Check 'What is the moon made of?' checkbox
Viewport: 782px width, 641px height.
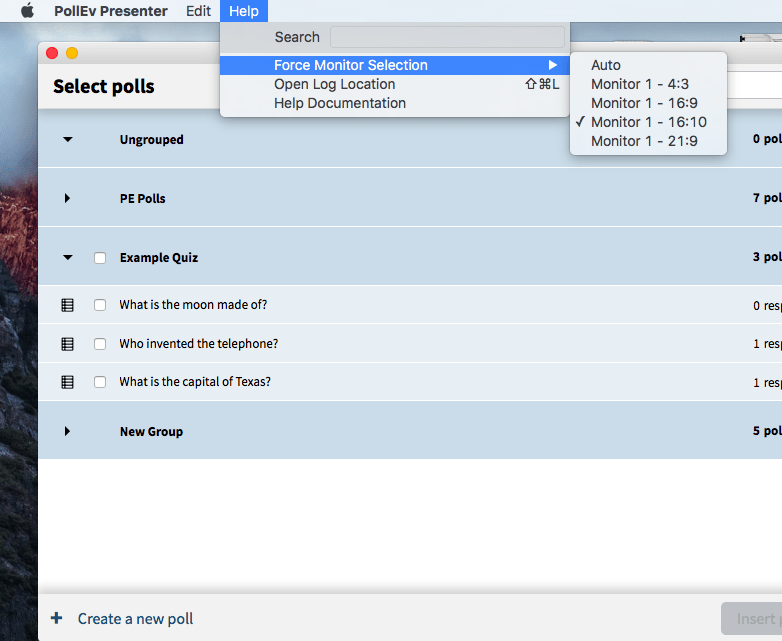[100, 305]
